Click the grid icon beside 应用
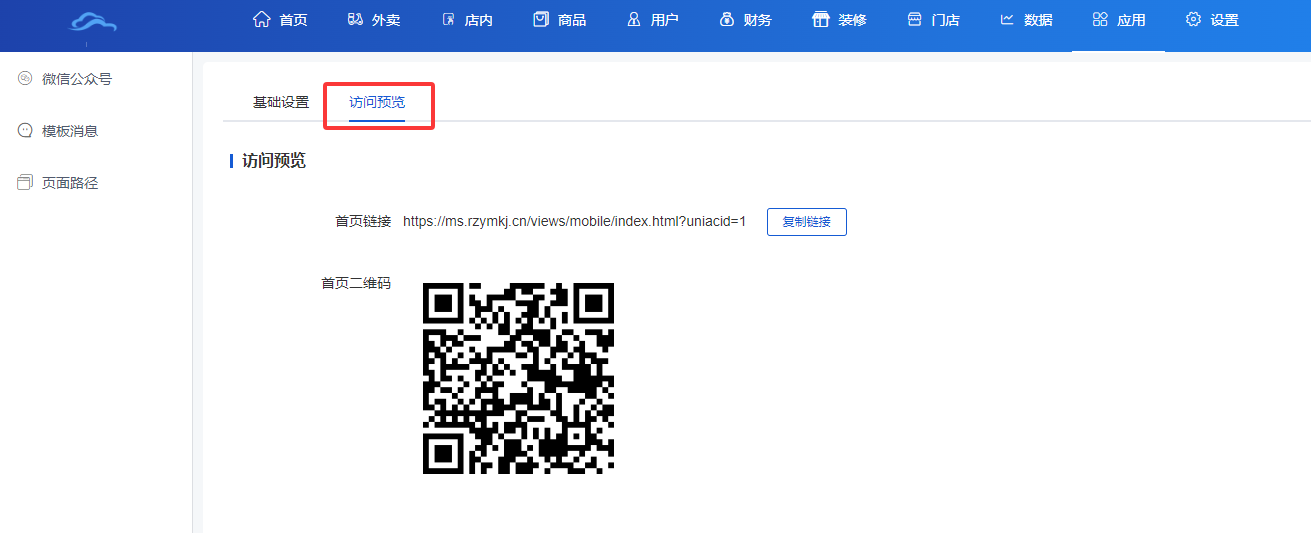The height and width of the screenshot is (533, 1311). (x=1100, y=19)
